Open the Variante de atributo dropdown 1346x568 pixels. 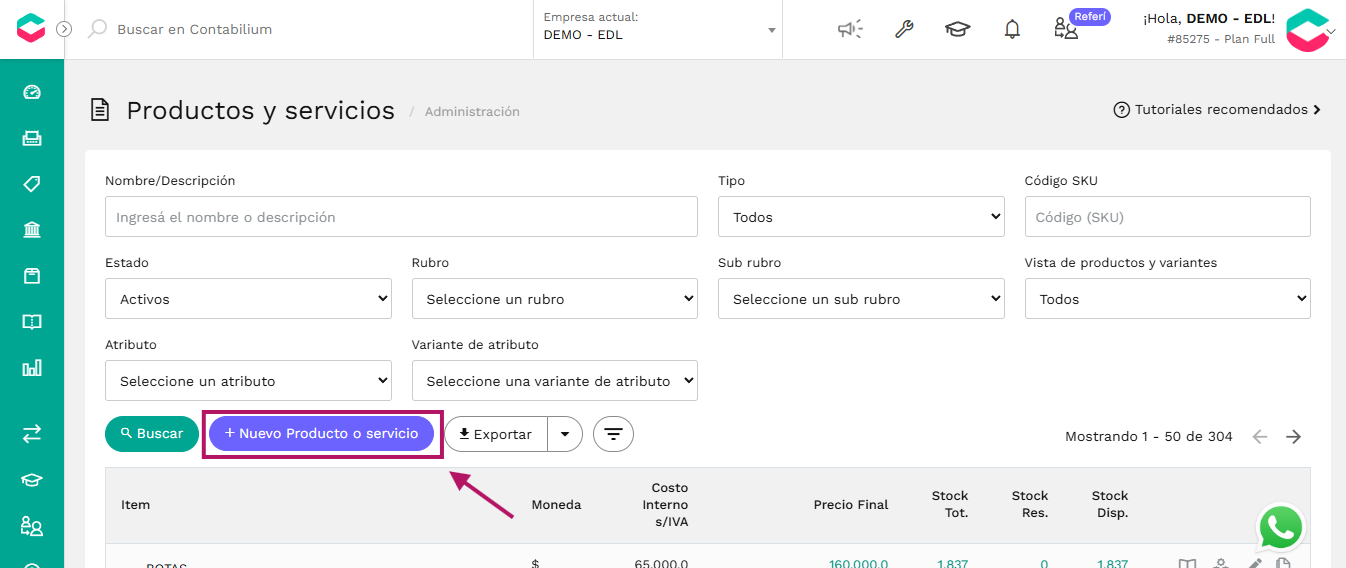554,381
